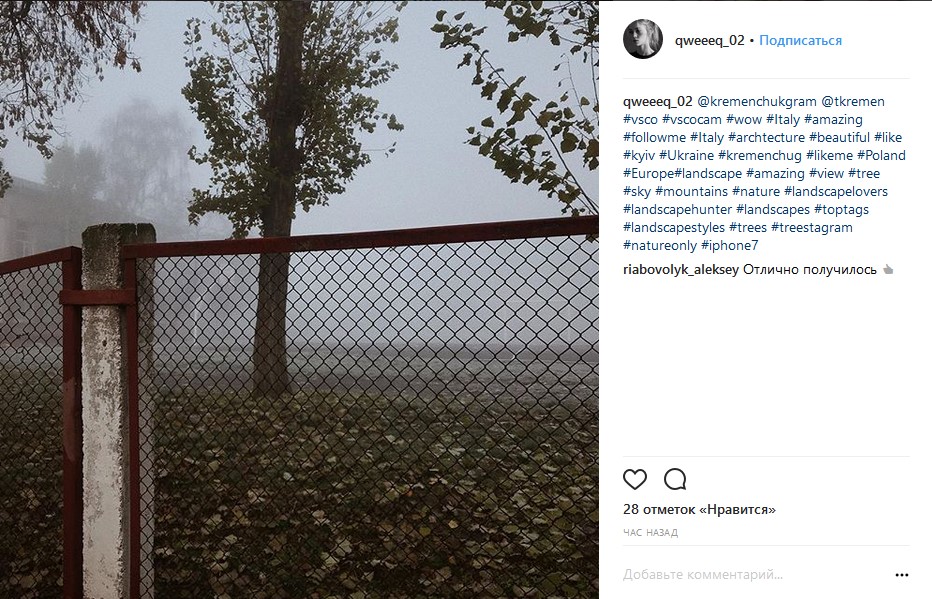This screenshot has height=599, width=932.
Task: View the 28 likes list
Action: tap(699, 509)
